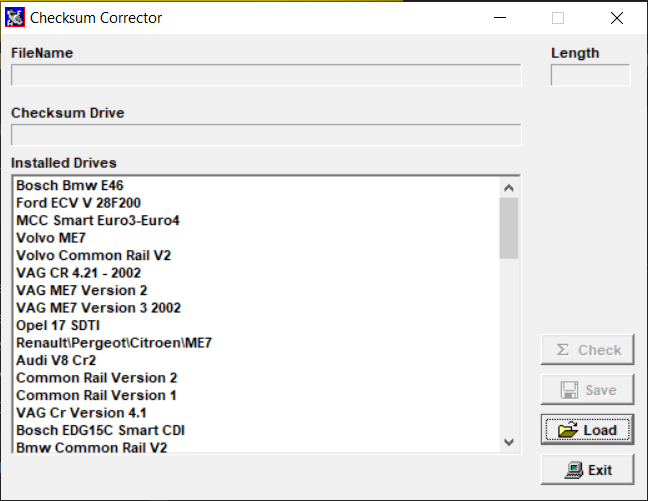Choose Bosch EDG15C Smart CDI
The height and width of the screenshot is (501, 648).
tap(257, 430)
